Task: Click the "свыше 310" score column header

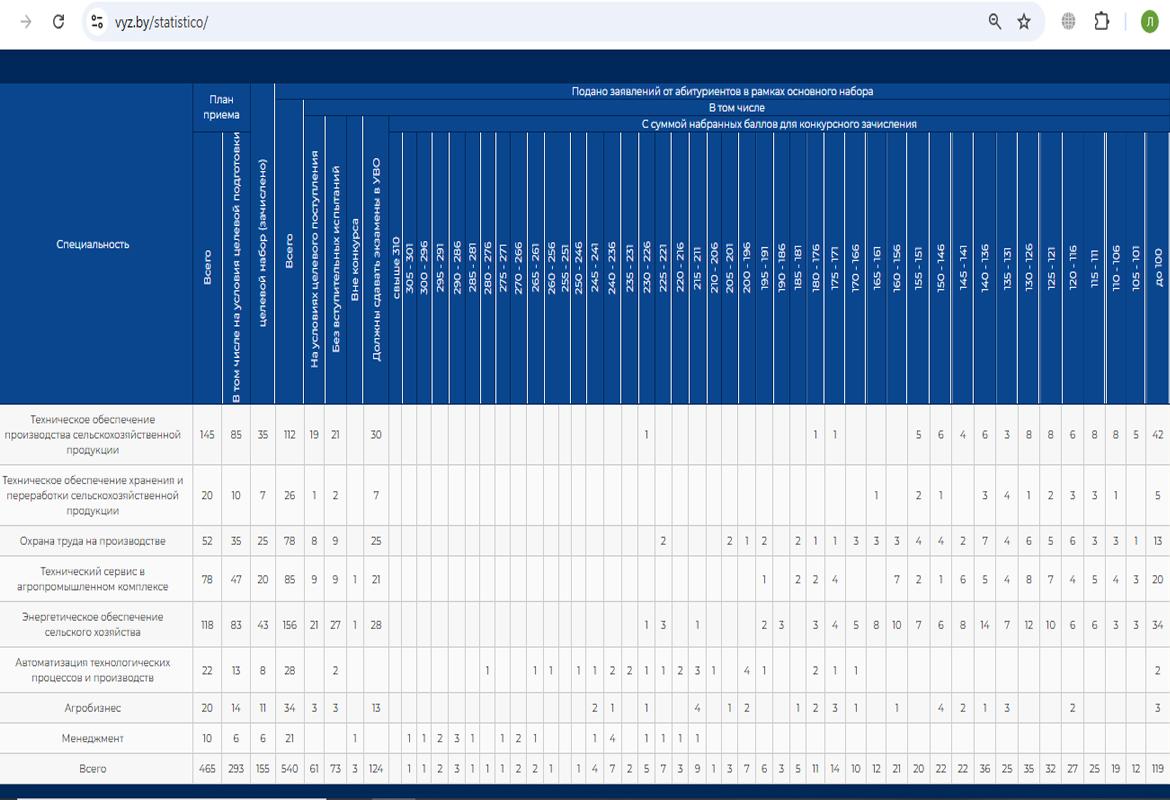Action: pos(396,268)
